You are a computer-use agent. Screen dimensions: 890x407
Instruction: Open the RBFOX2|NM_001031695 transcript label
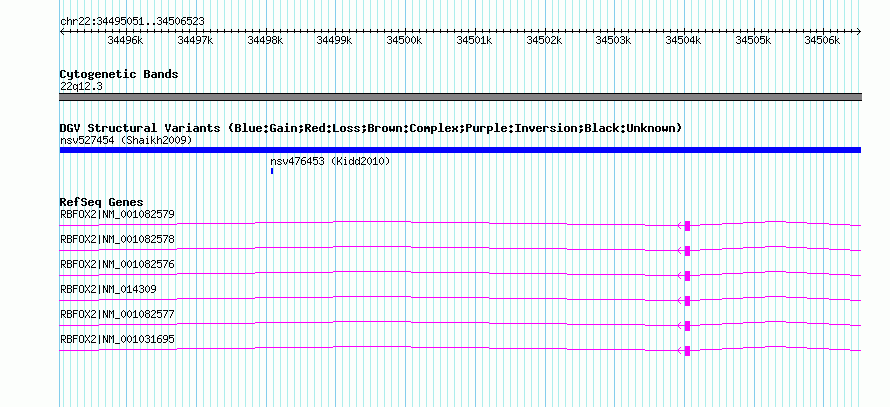117,339
